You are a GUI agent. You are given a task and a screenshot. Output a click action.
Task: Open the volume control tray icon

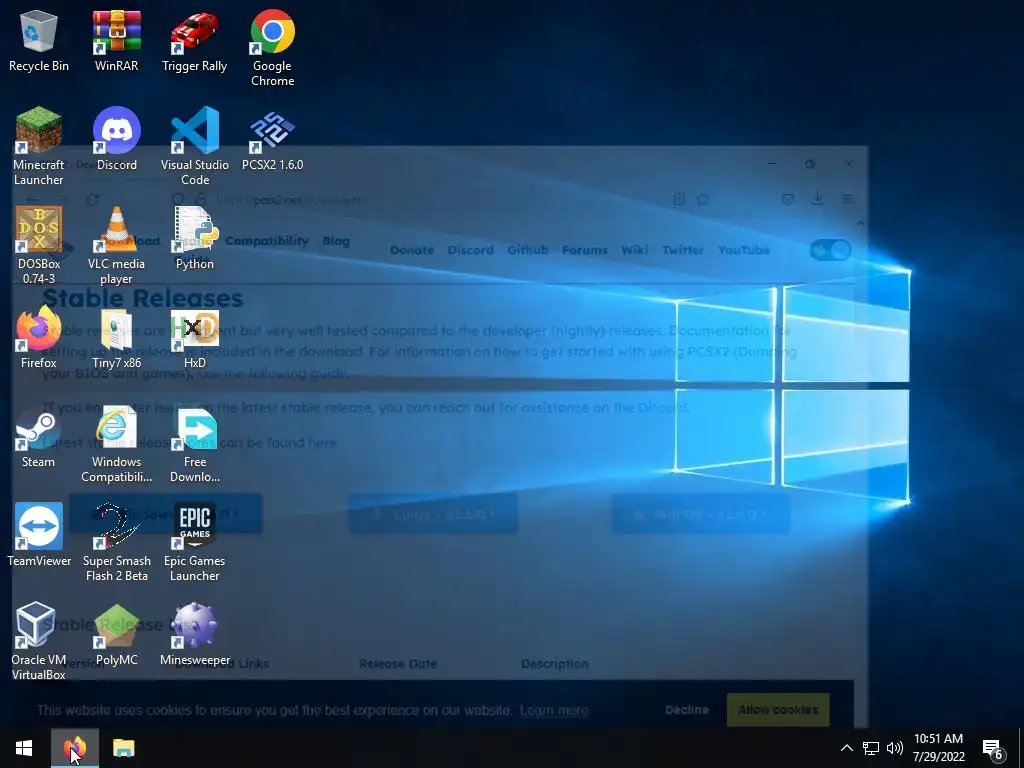895,748
